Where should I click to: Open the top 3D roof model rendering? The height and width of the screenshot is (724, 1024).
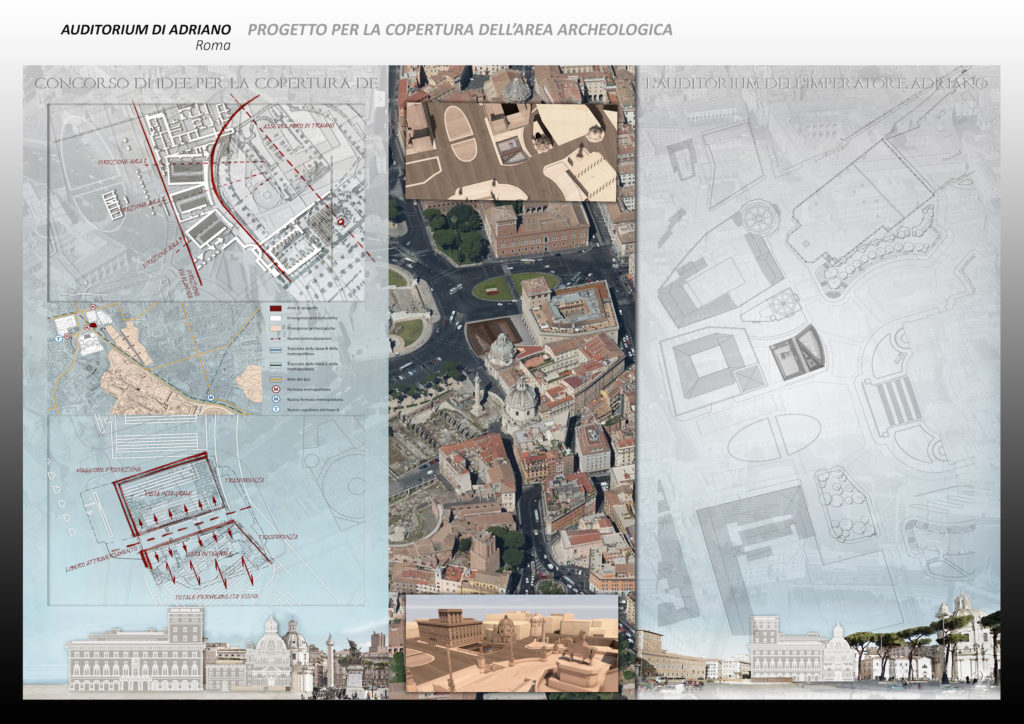pyautogui.click(x=509, y=150)
